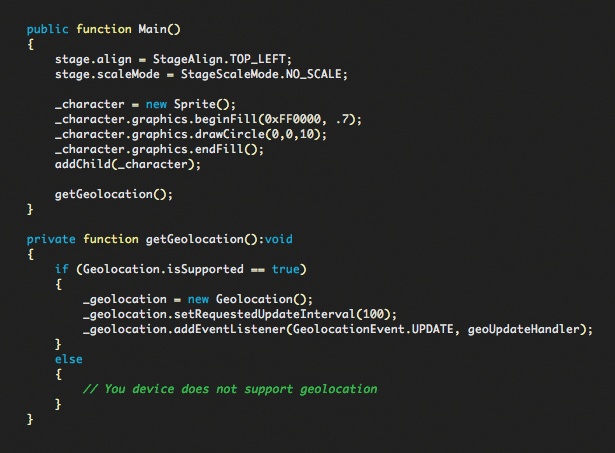Click the 'if' keyword
The width and height of the screenshot is (615, 453).
[62, 269]
